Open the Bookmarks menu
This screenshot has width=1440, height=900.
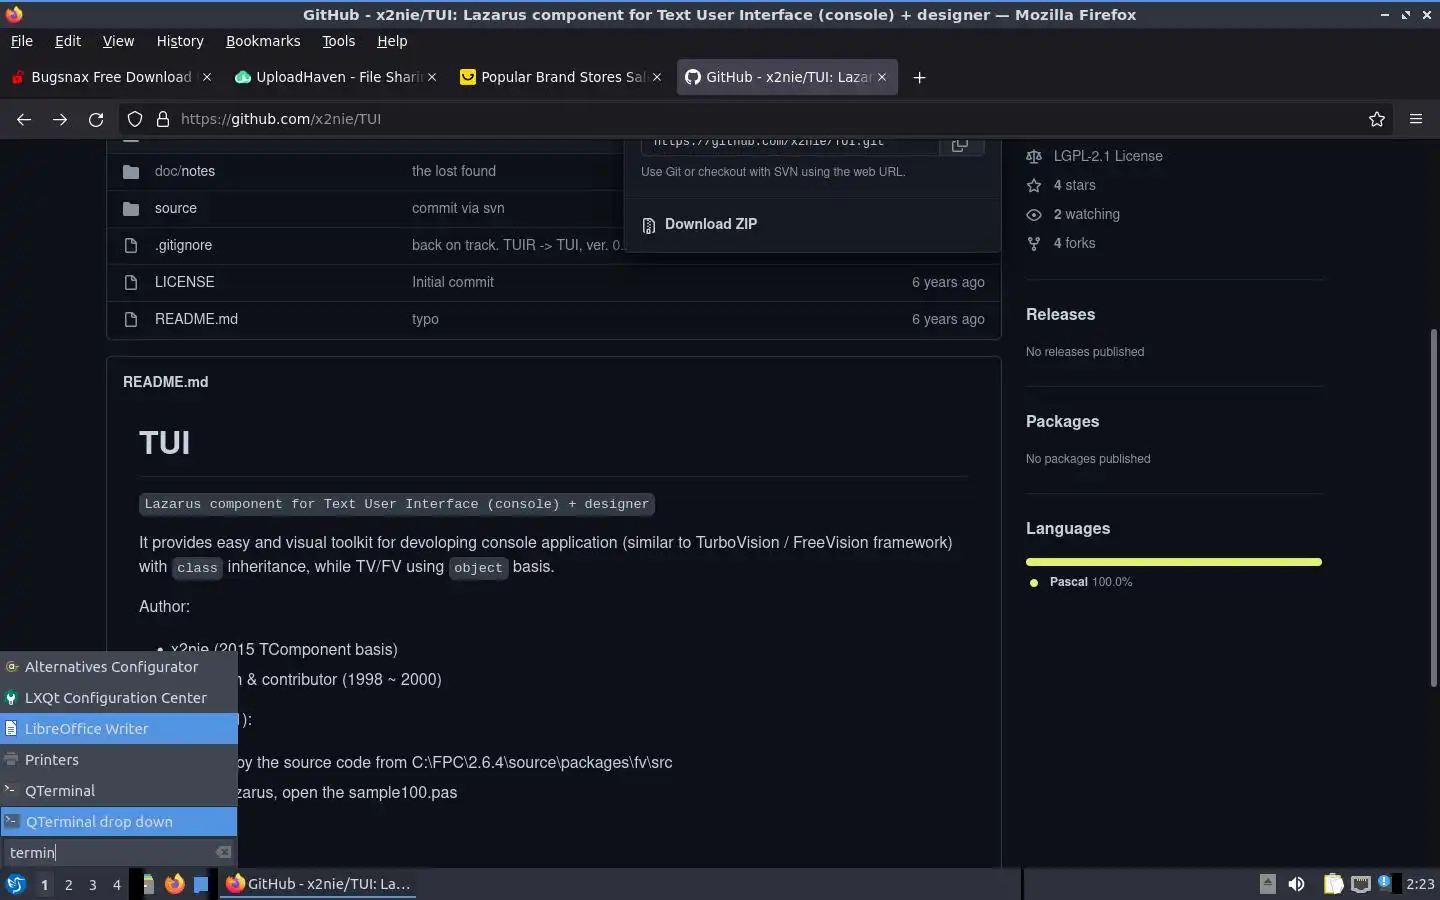tap(263, 41)
